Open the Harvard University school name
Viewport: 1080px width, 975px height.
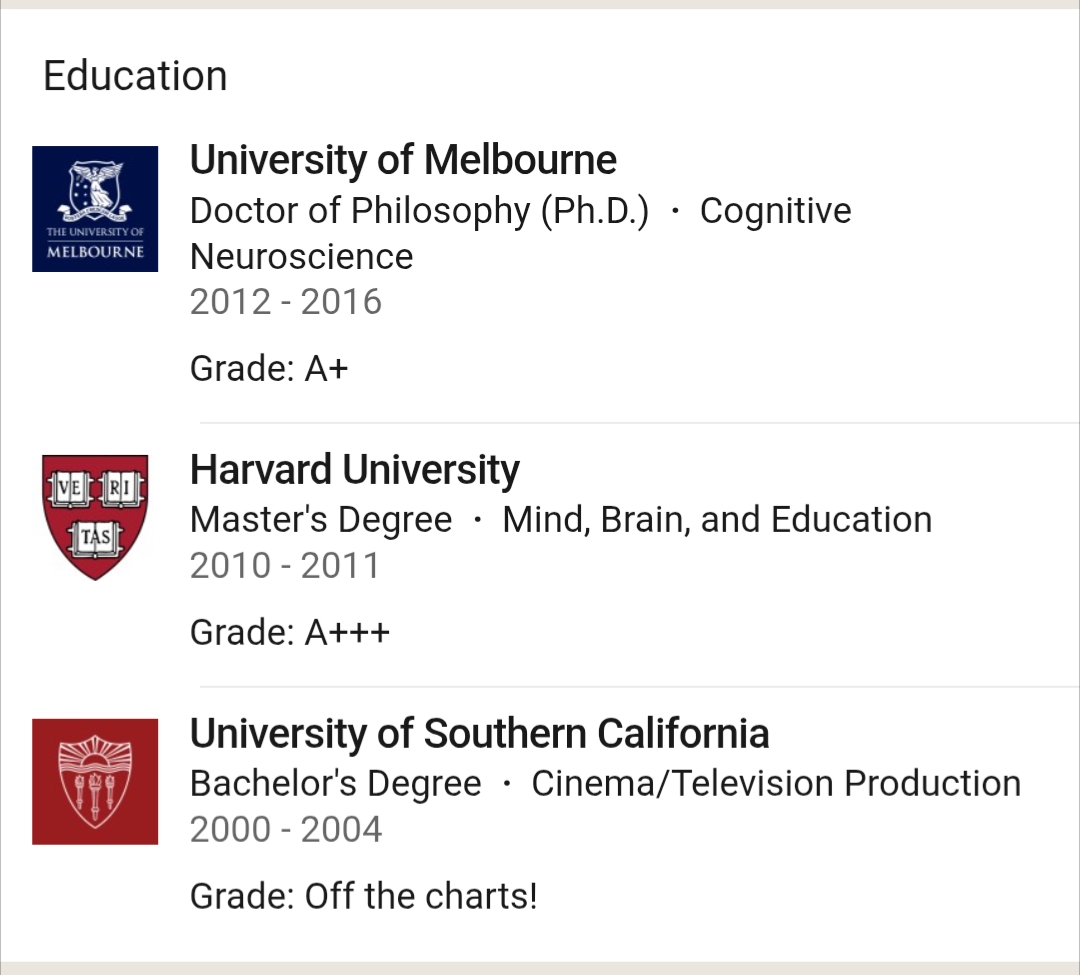(x=355, y=470)
